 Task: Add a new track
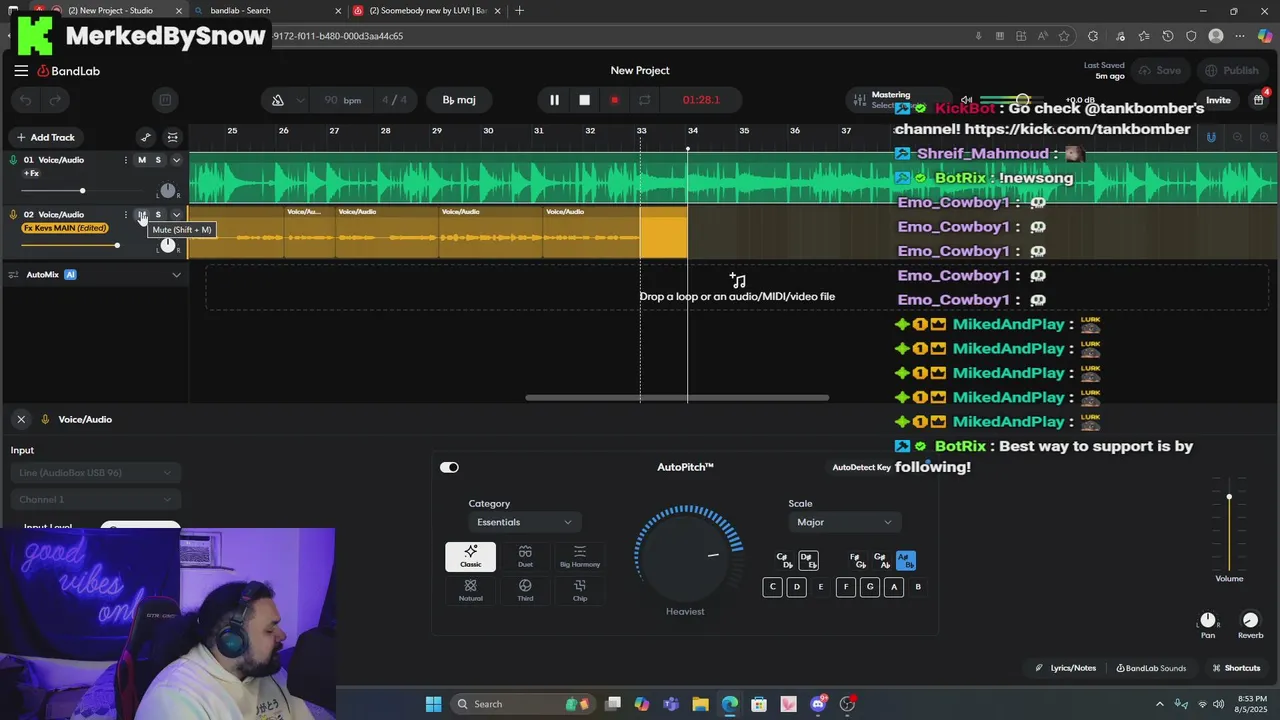46,137
